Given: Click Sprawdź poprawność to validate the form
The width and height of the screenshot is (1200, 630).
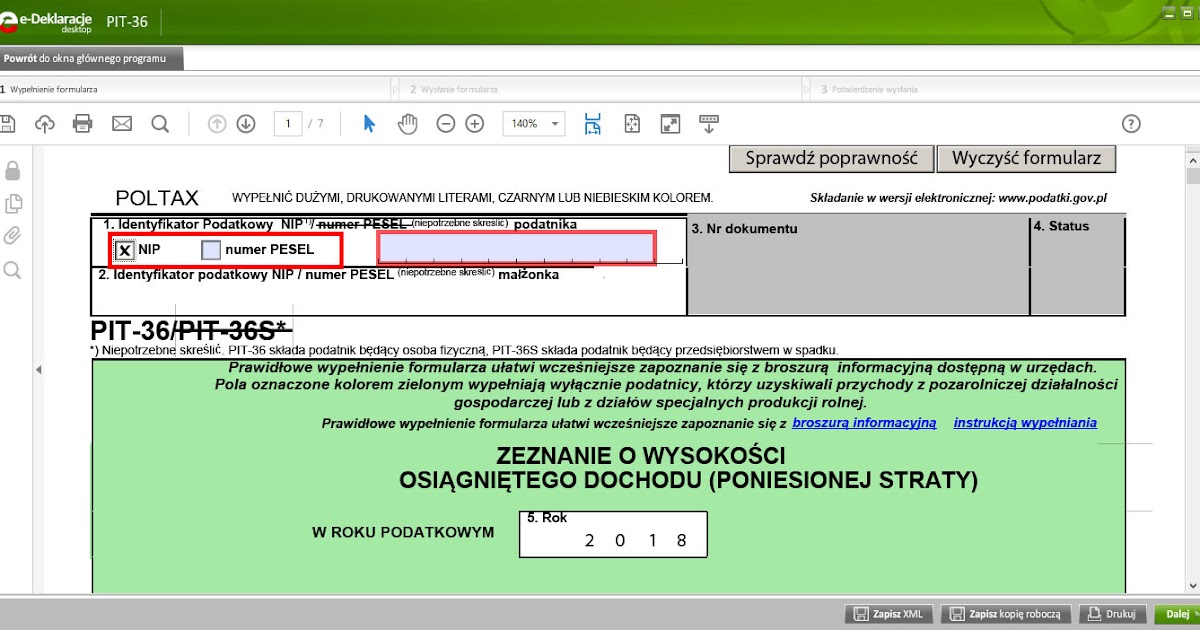Looking at the screenshot, I should (x=831, y=157).
